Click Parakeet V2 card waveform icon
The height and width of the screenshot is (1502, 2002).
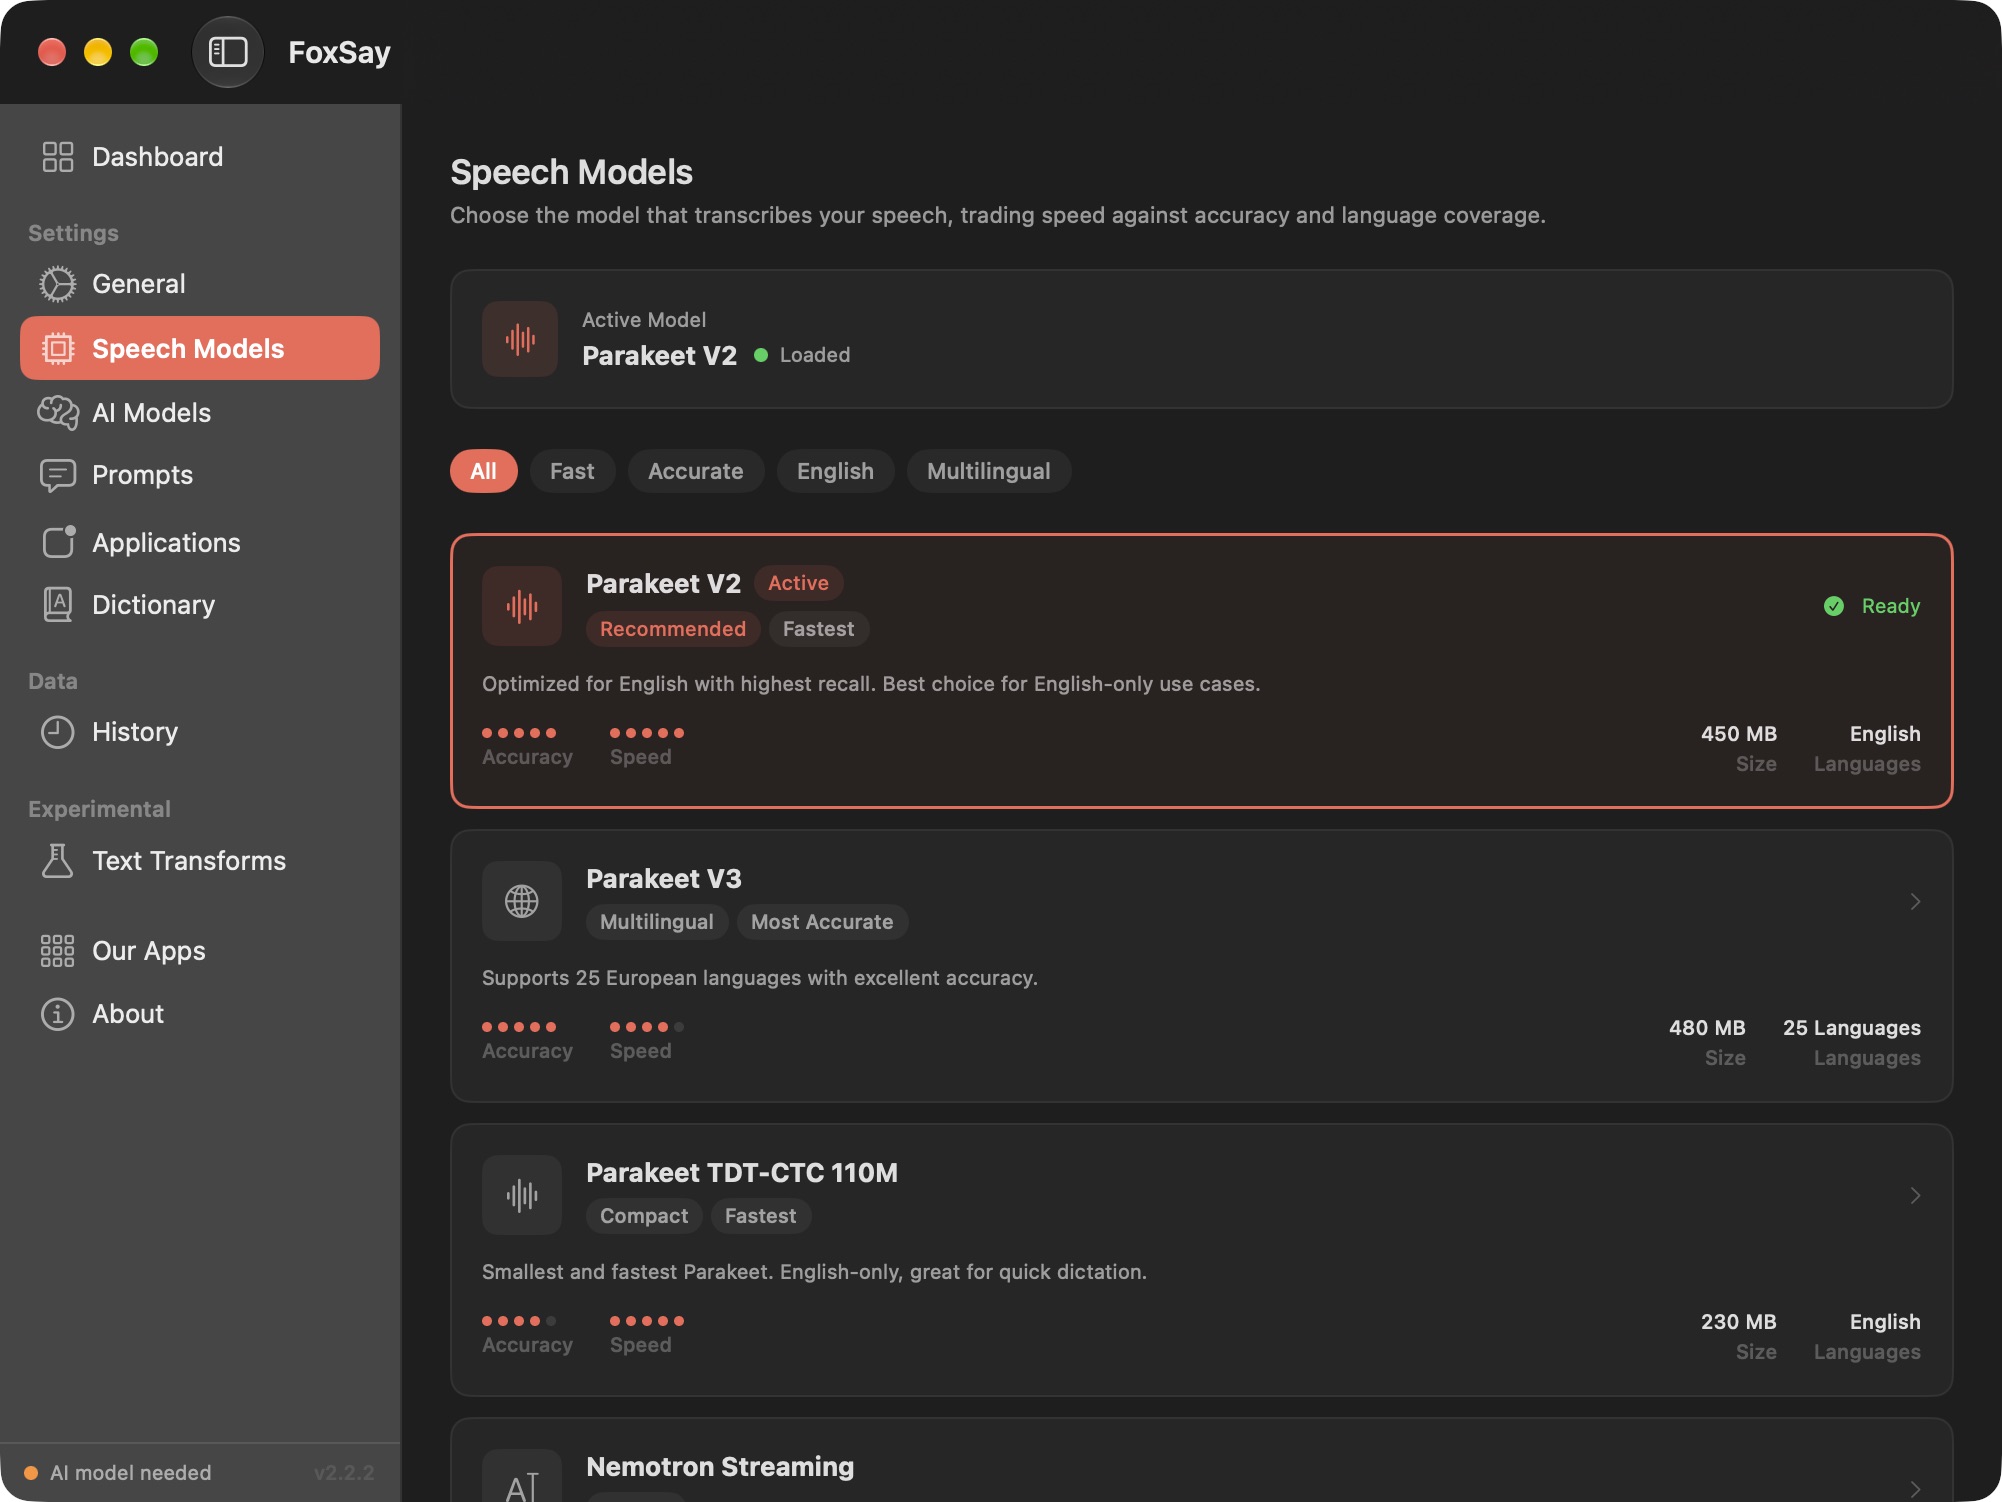(x=522, y=606)
